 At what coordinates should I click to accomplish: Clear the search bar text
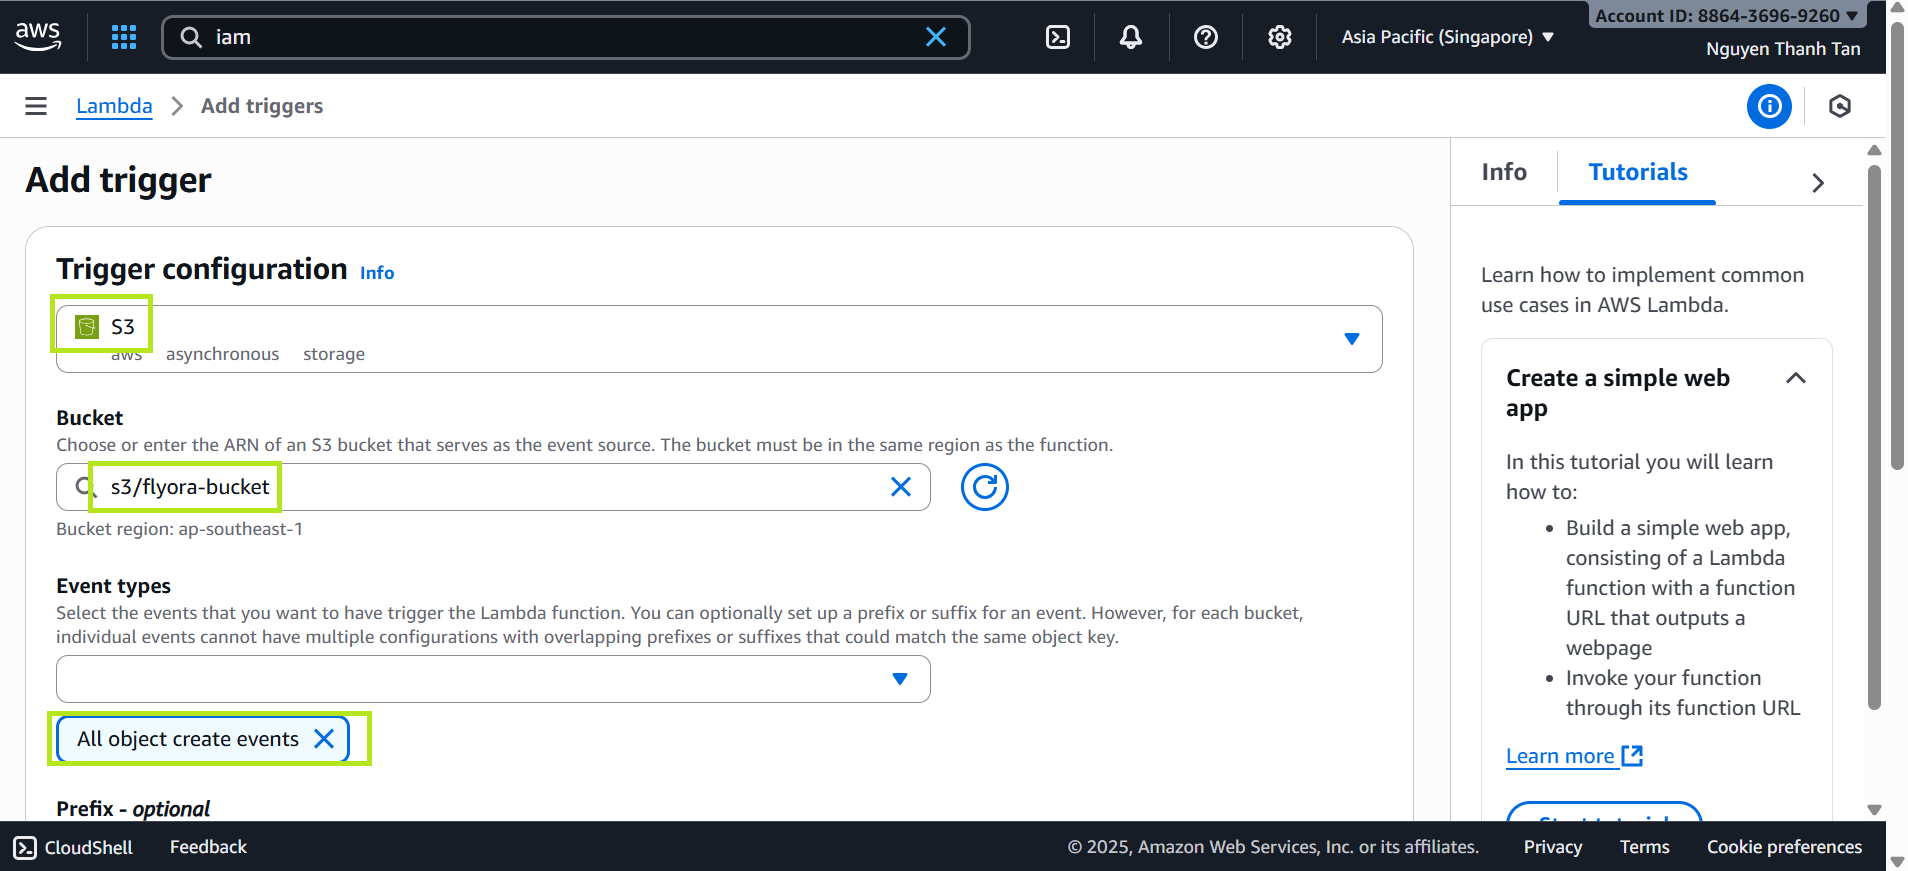pyautogui.click(x=935, y=37)
